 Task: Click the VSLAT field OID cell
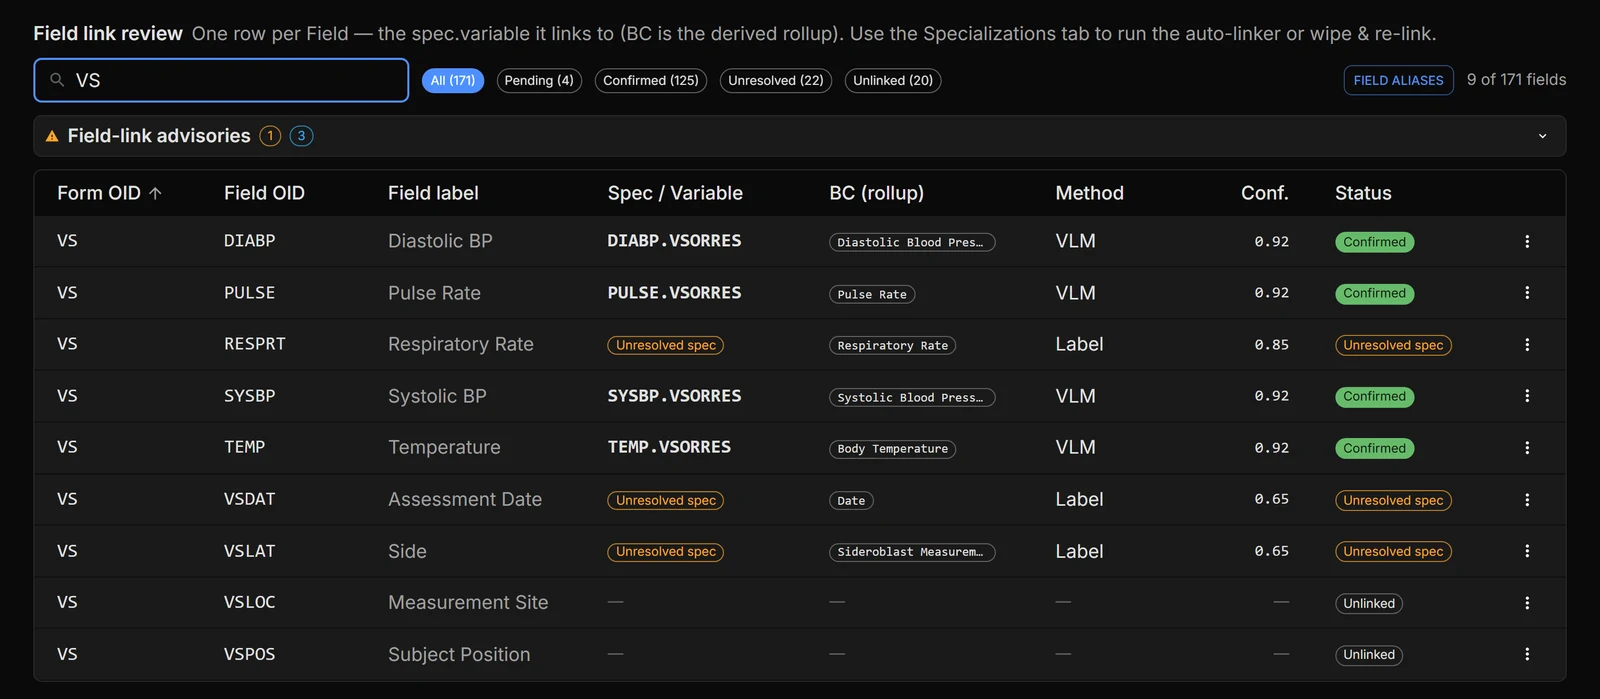249,551
